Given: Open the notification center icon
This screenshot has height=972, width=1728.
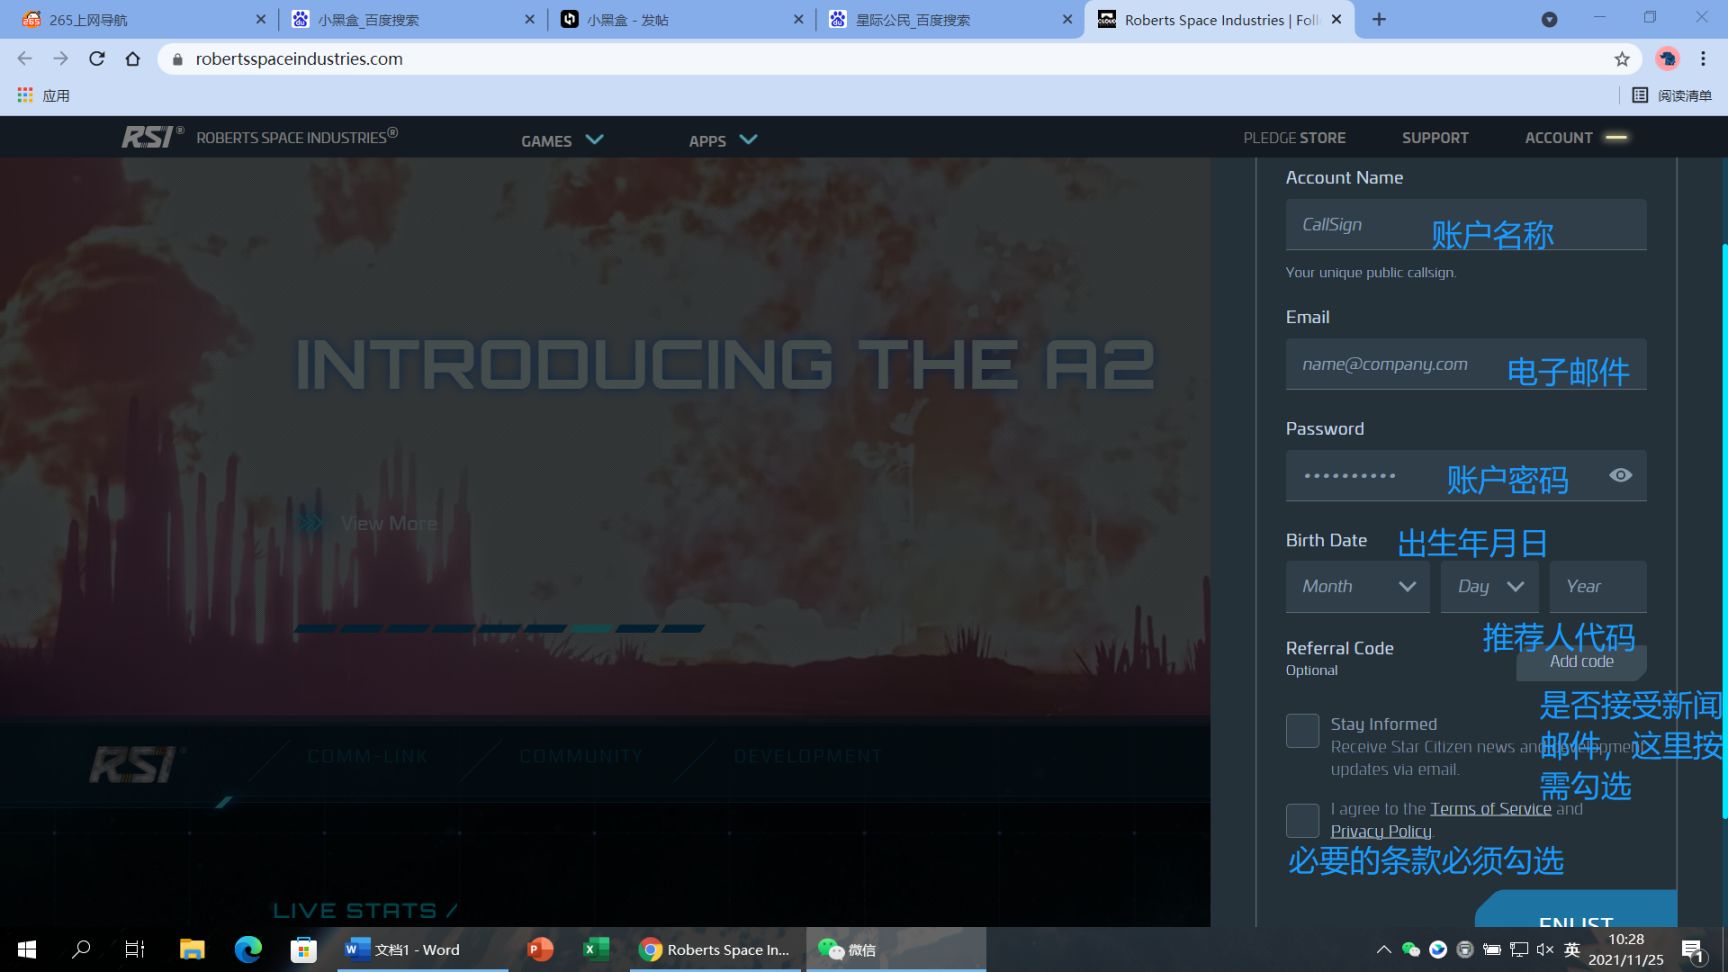Looking at the screenshot, I should [x=1693, y=950].
